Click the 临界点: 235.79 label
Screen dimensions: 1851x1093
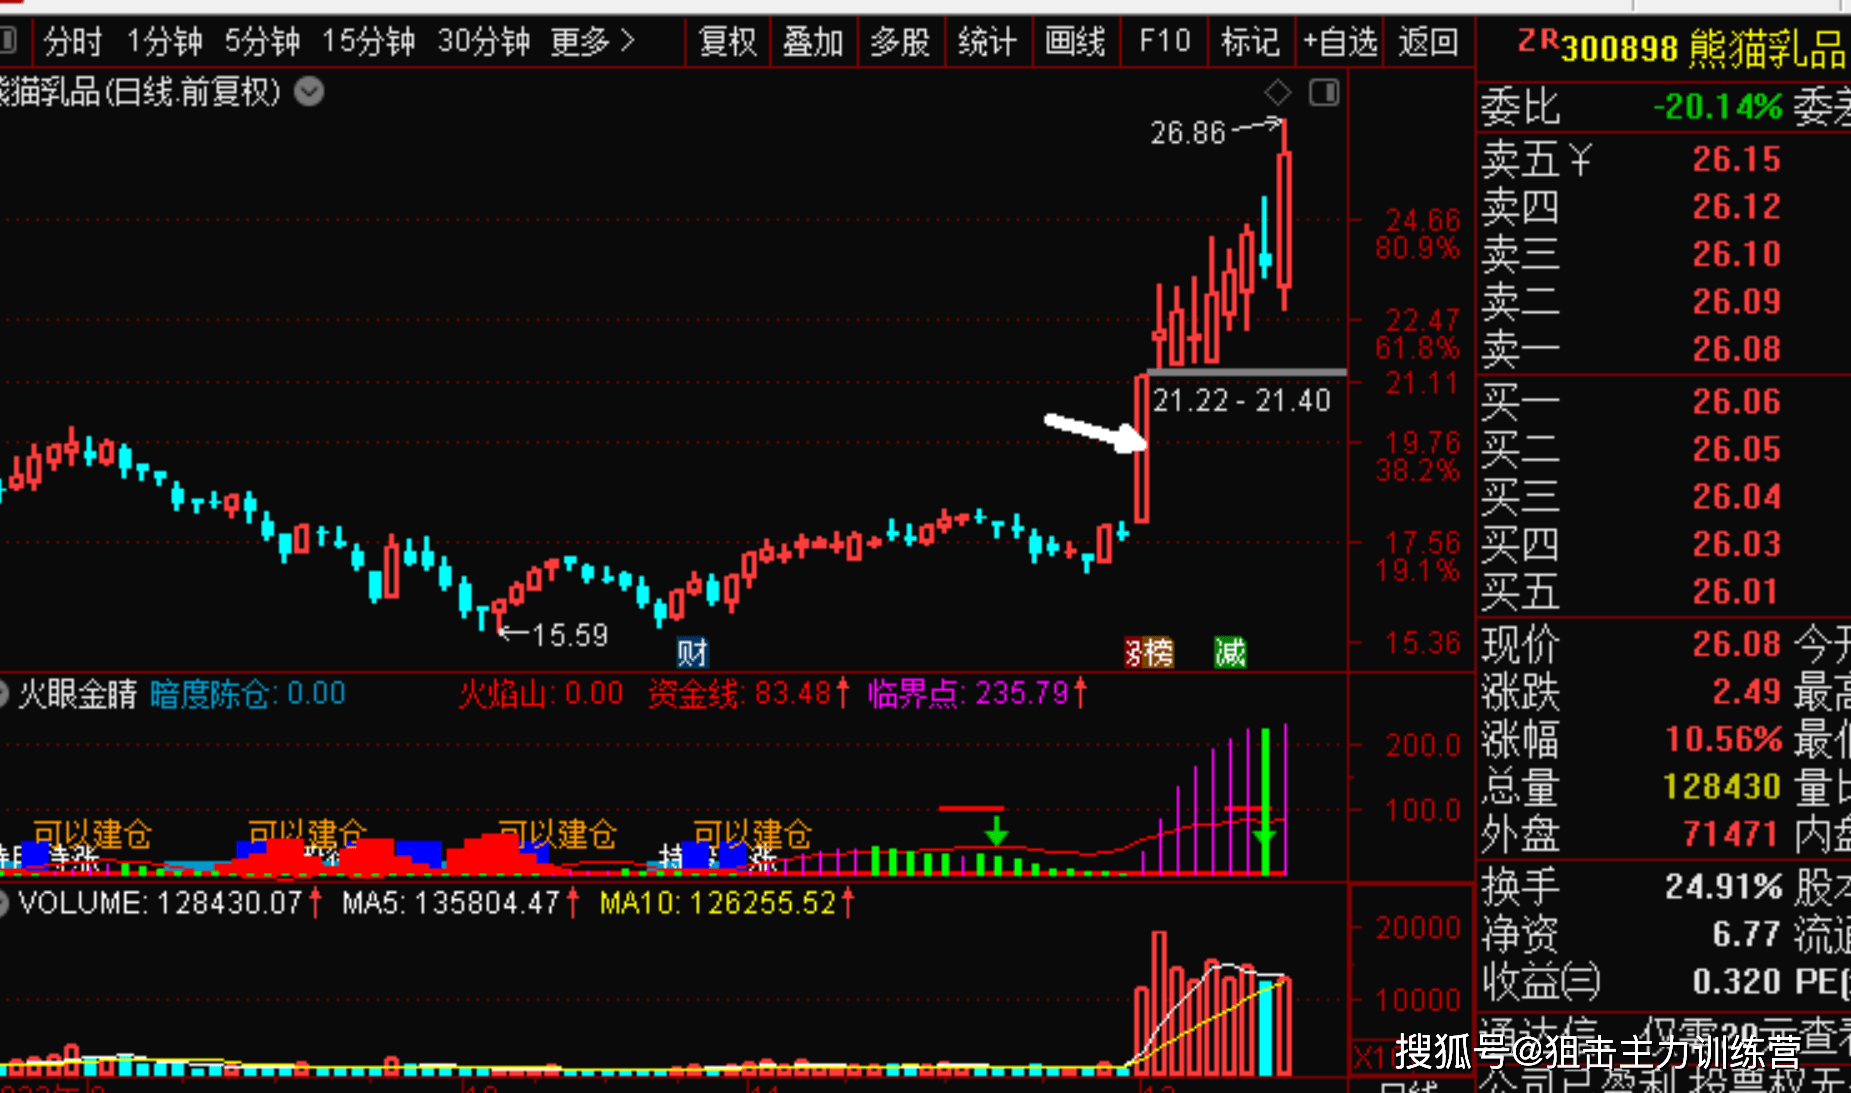[x=977, y=694]
